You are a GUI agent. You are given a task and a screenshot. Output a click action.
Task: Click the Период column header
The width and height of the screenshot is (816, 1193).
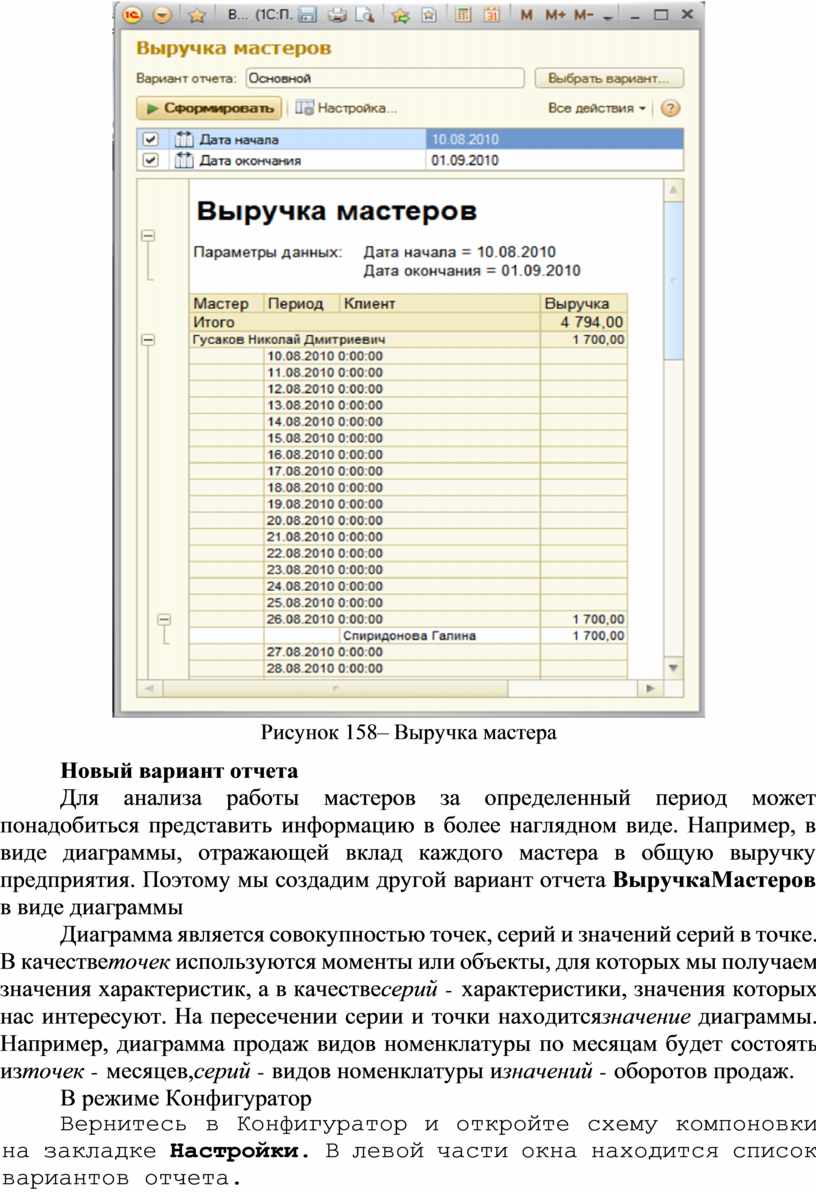click(301, 303)
